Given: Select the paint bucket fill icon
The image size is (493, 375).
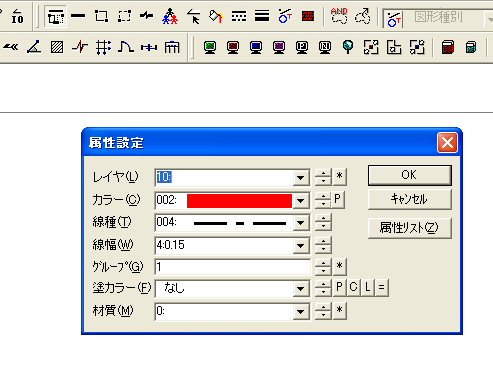Looking at the screenshot, I should pyautogui.click(x=216, y=16).
